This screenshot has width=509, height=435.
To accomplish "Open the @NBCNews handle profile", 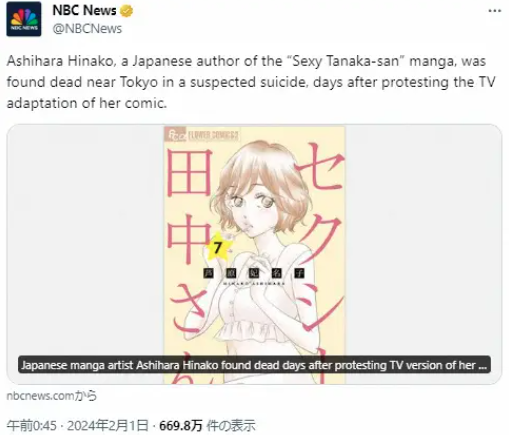I will pyautogui.click(x=87, y=29).
